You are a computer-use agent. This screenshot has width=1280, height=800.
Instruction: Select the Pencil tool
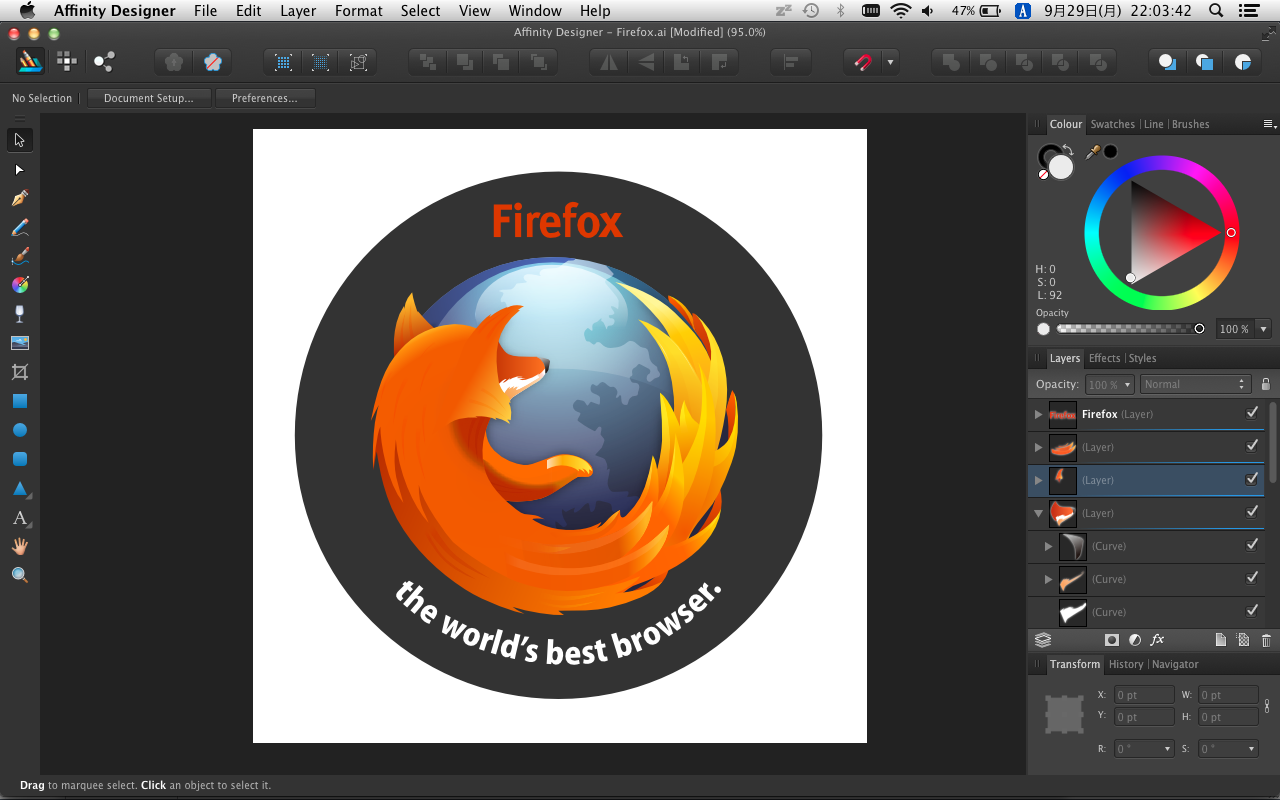19,227
